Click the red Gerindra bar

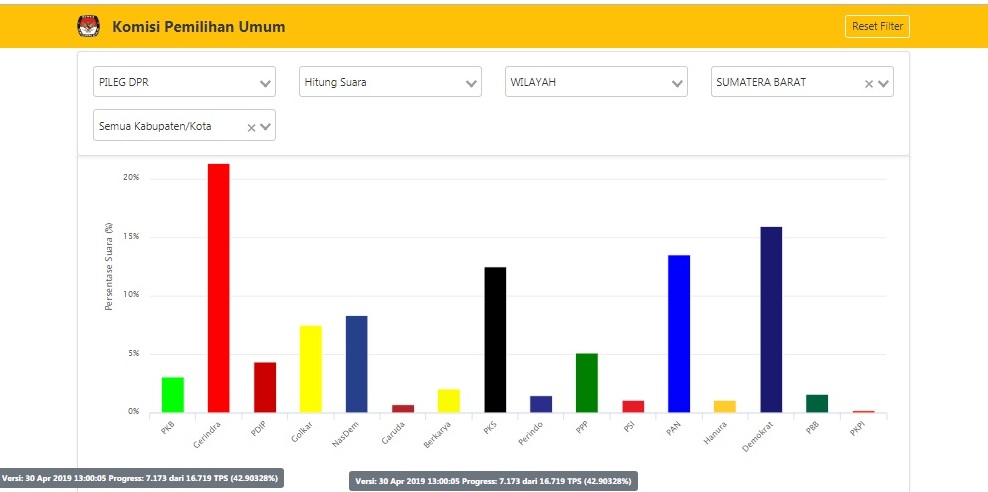218,288
